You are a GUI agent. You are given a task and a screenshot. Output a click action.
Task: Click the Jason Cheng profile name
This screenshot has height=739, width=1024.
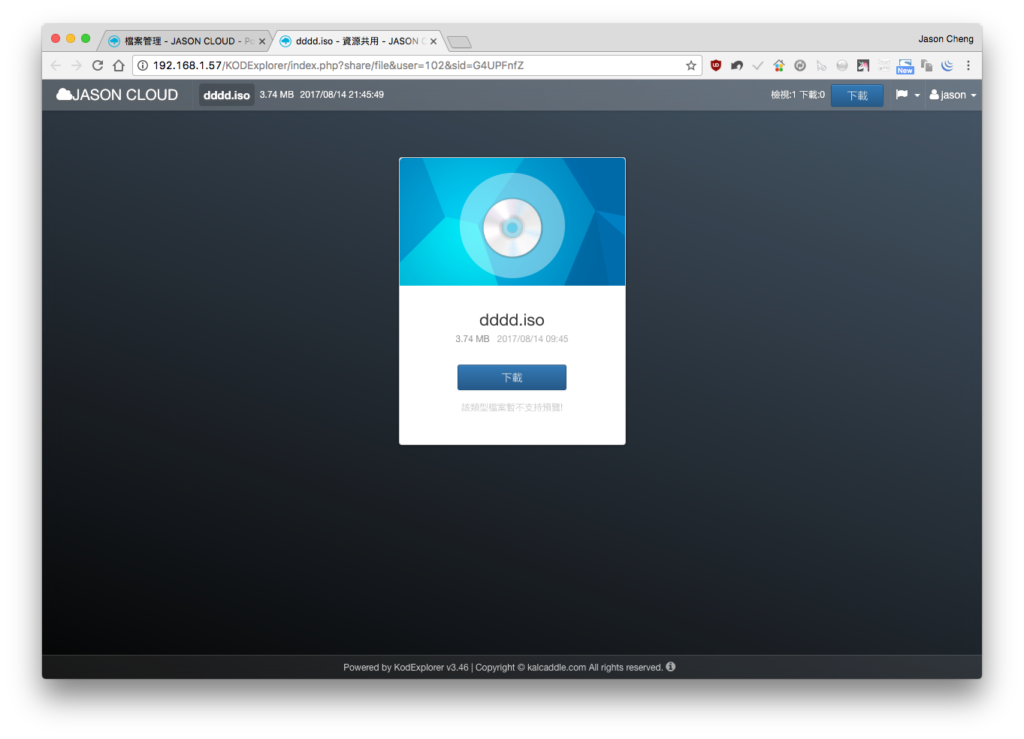pyautogui.click(x=946, y=39)
